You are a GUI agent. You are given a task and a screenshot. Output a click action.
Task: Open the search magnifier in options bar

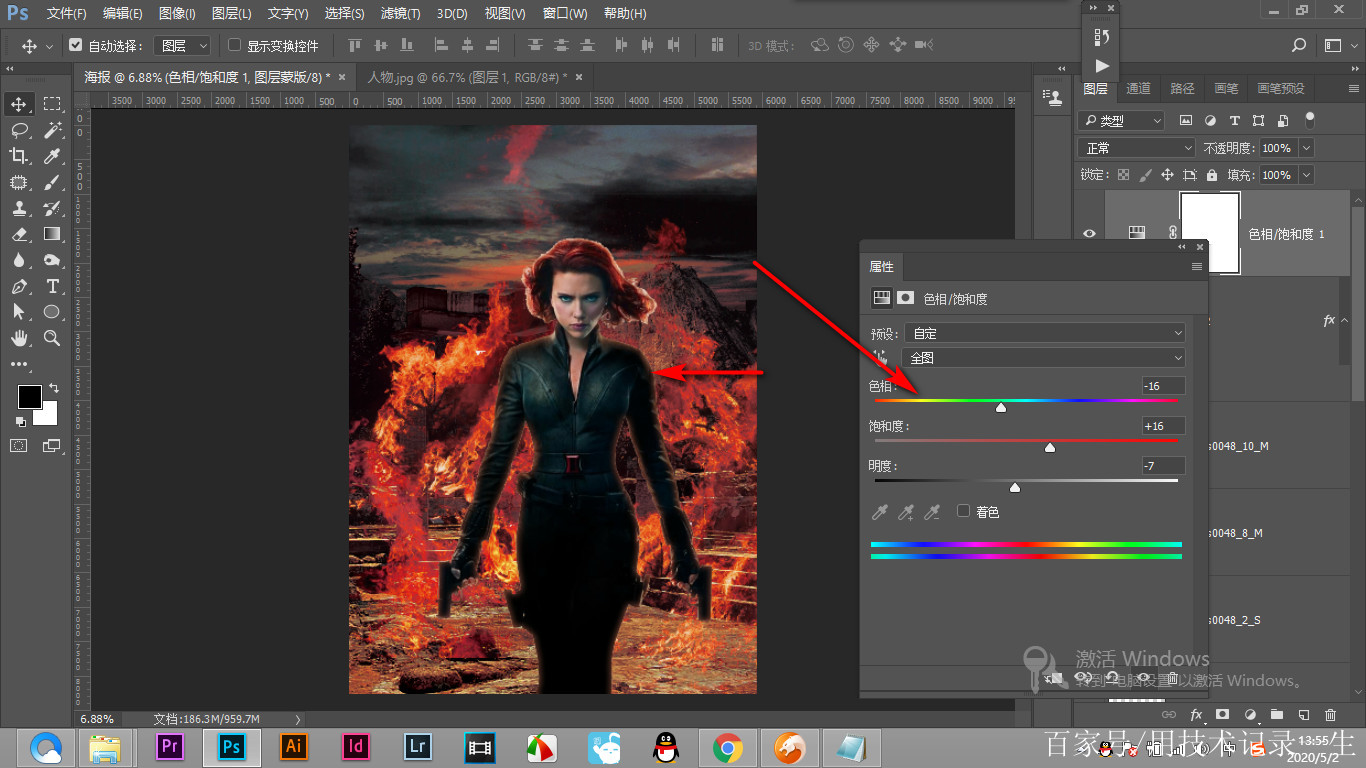[1299, 45]
